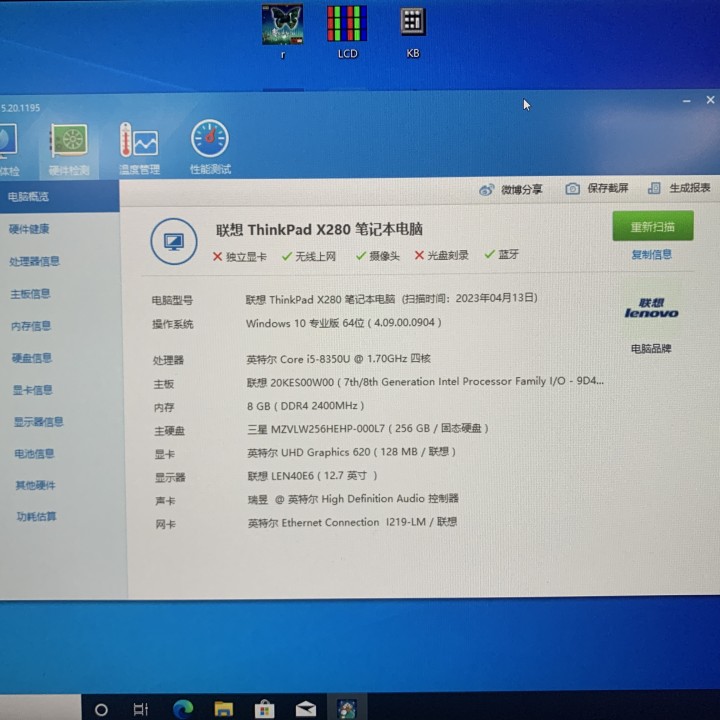720x720 pixels.
Task: Open the 温度管理 temperature management tab
Action: pos(139,149)
